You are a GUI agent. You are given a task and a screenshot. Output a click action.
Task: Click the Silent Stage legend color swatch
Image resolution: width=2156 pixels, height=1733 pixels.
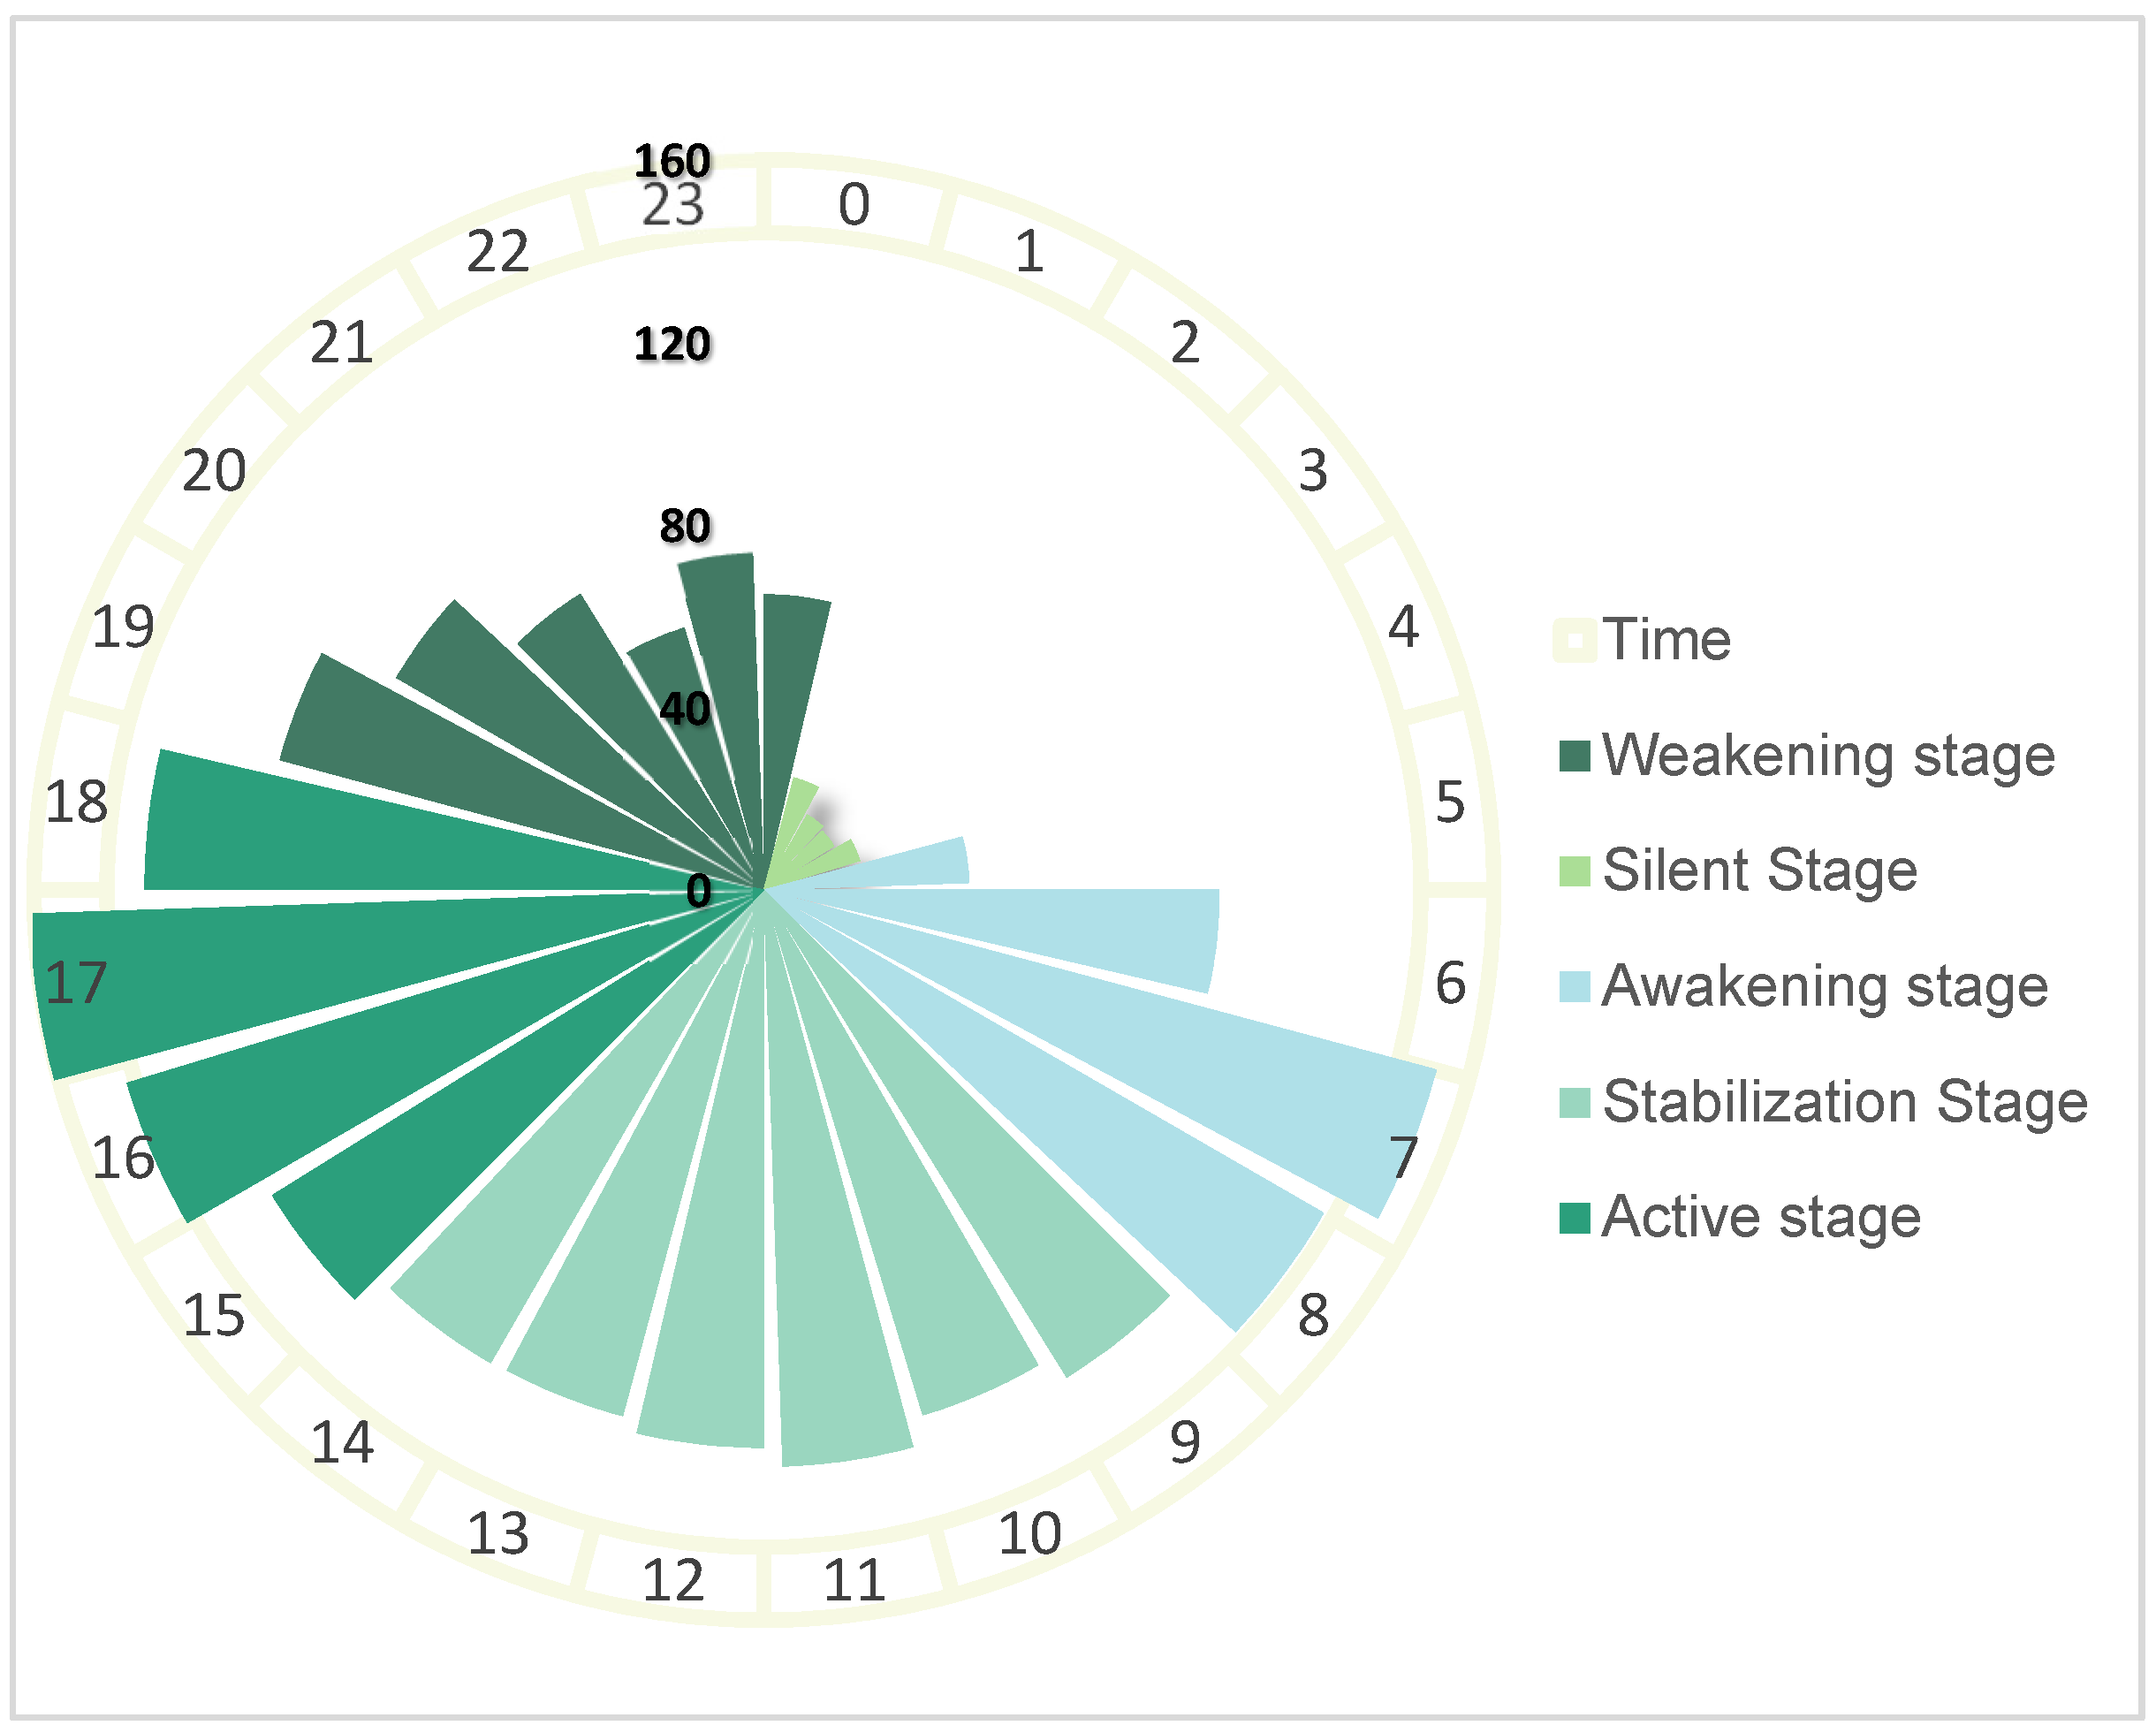coord(1574,871)
